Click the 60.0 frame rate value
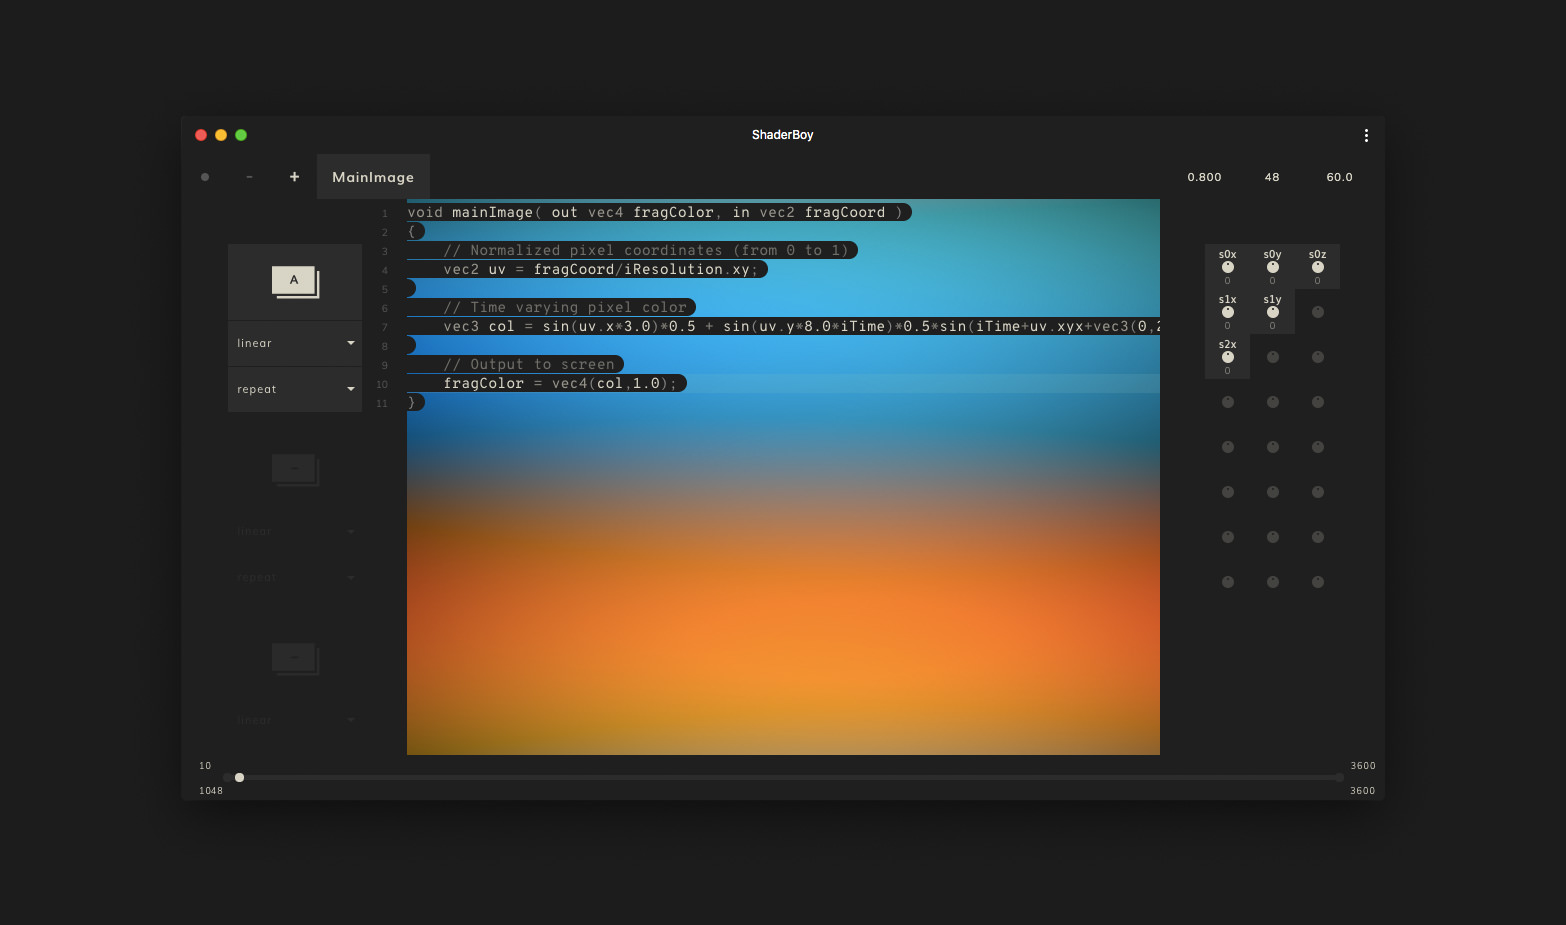Screen dimensions: 1566x925 [x=1339, y=177]
